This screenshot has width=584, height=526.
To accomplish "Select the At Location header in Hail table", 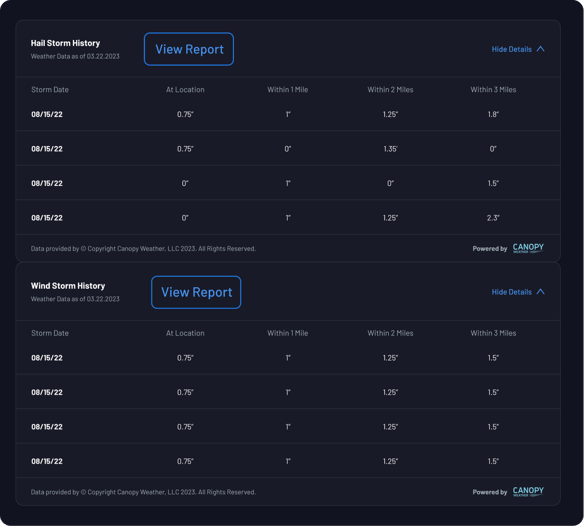I will (185, 90).
